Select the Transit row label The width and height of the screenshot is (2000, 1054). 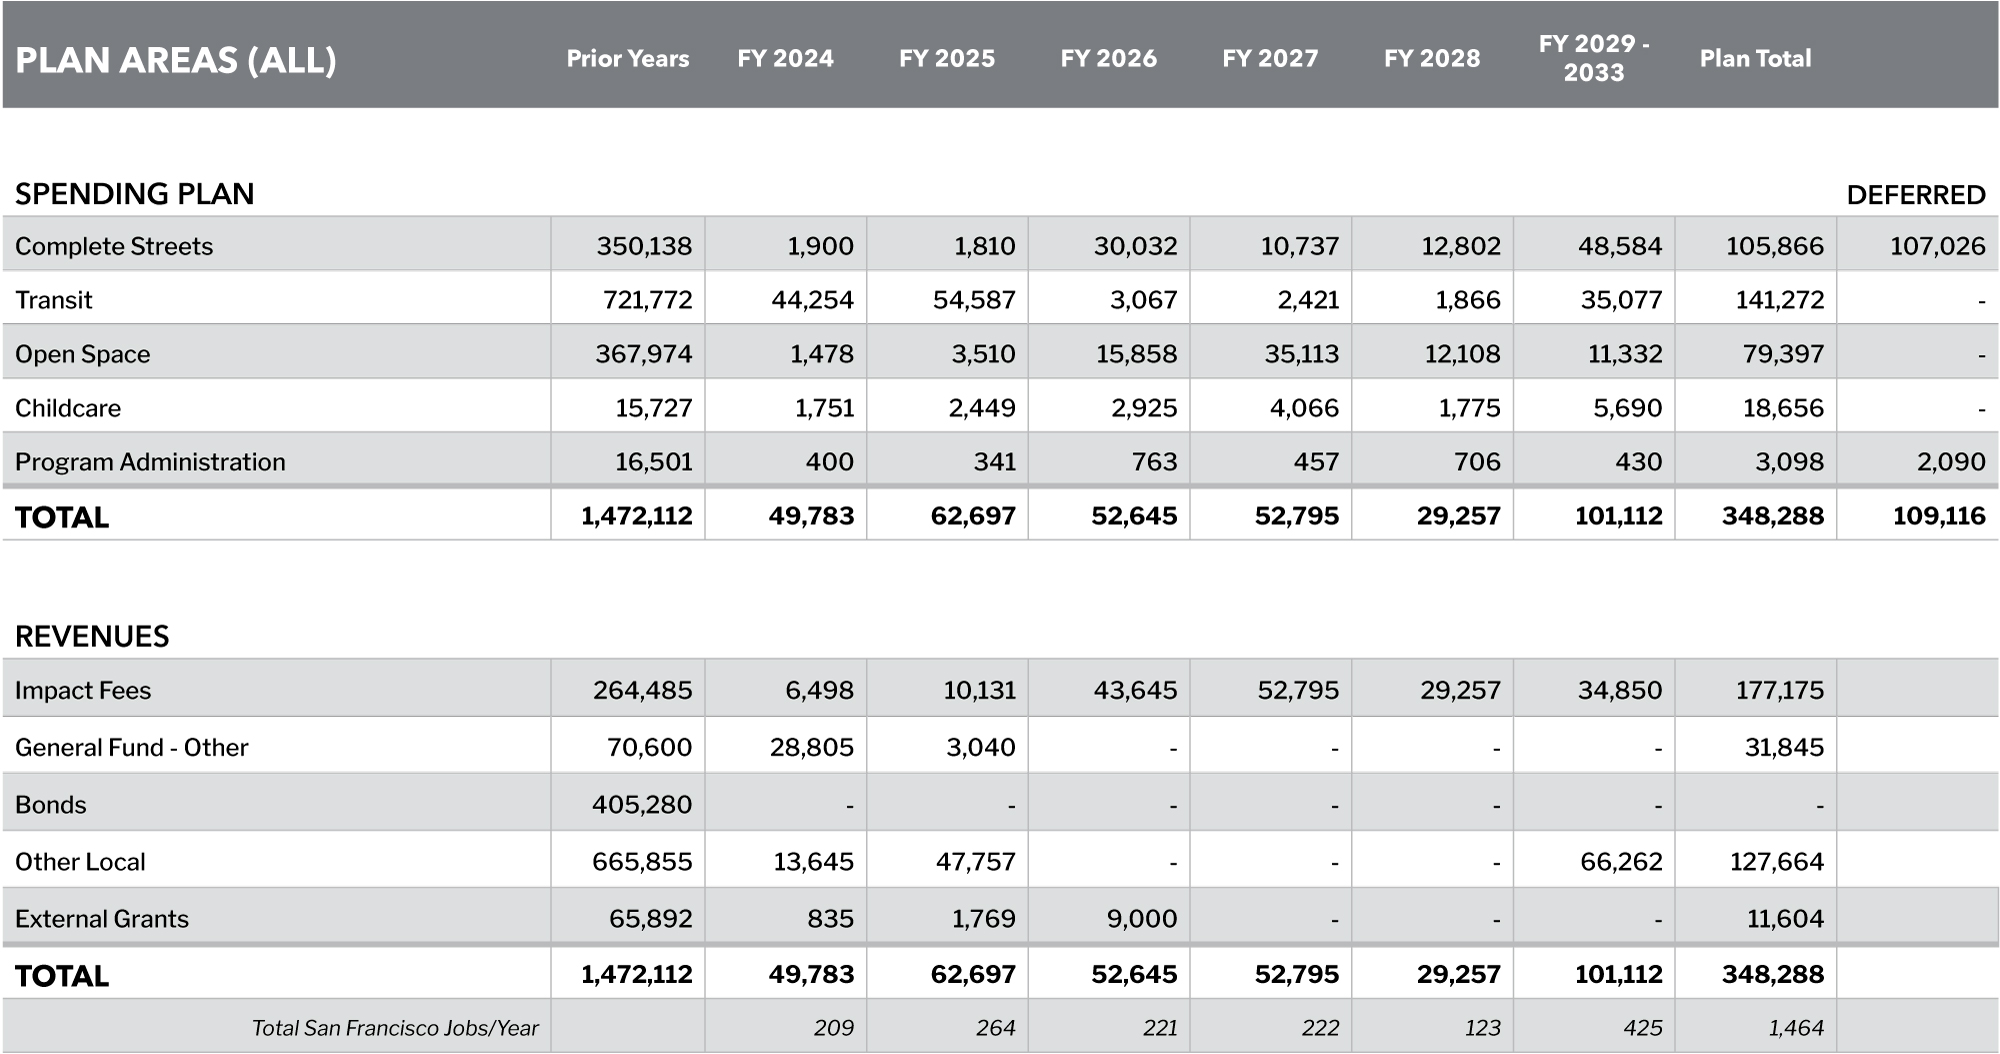pyautogui.click(x=53, y=300)
